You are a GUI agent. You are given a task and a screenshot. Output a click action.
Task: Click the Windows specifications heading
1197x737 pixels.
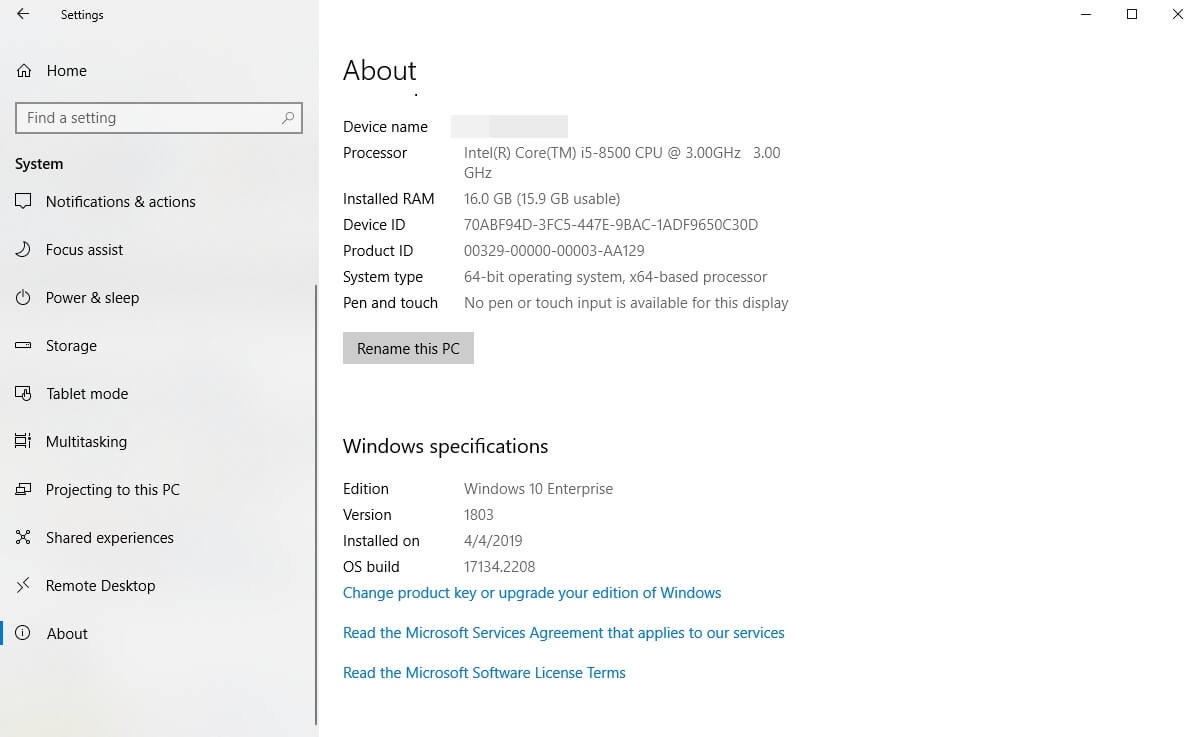pos(445,446)
